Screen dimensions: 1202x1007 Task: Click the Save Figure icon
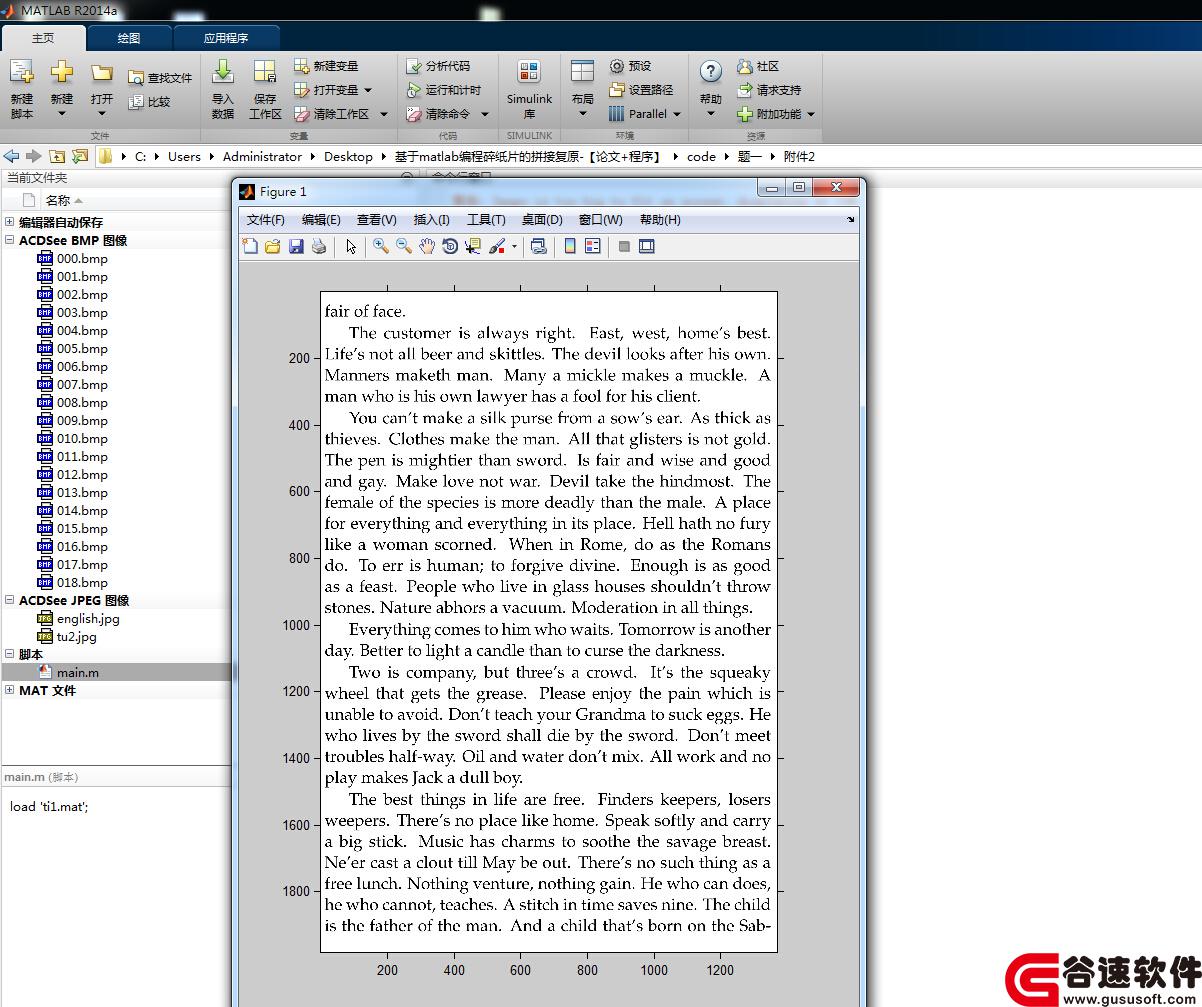(296, 246)
